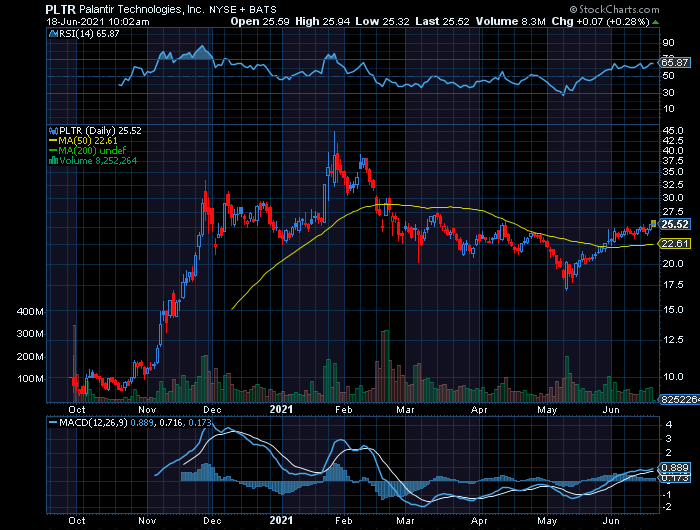
Task: Click the company name Palantir Technologies, Inc.
Action: [x=142, y=9]
